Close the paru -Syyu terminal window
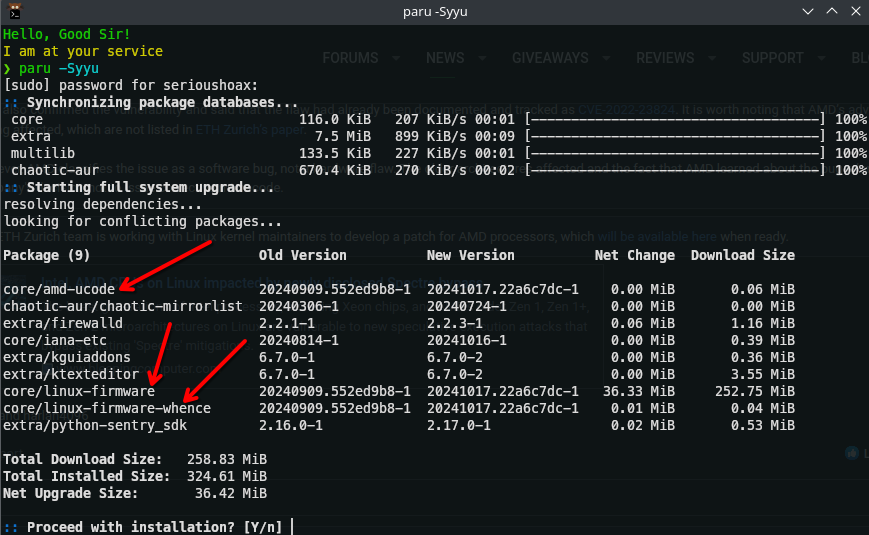869x535 pixels. 856,11
